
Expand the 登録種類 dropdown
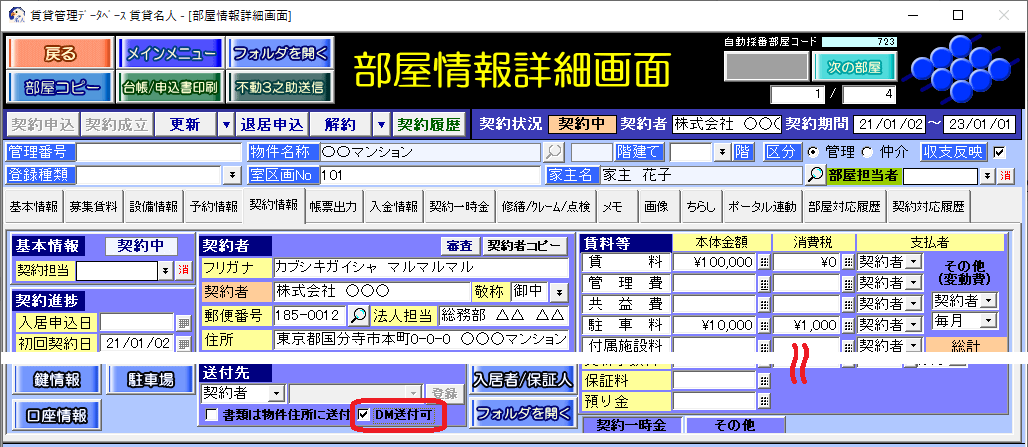point(233,175)
